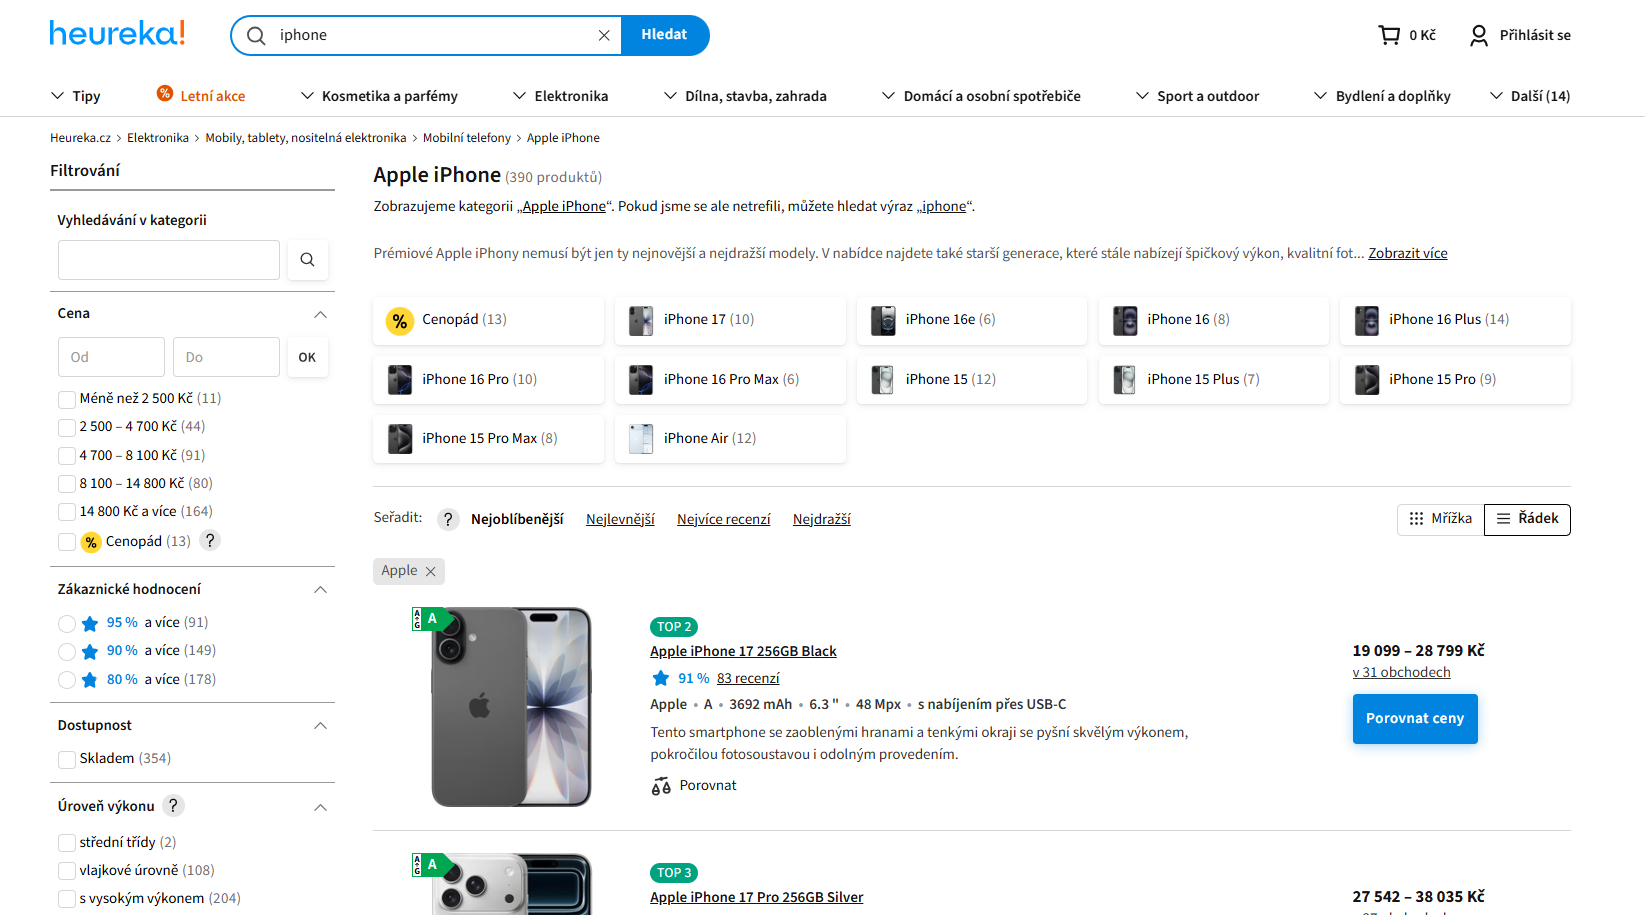The width and height of the screenshot is (1645, 915).
Task: Click Porovnat ceny for iPhone 17
Action: (1415, 718)
